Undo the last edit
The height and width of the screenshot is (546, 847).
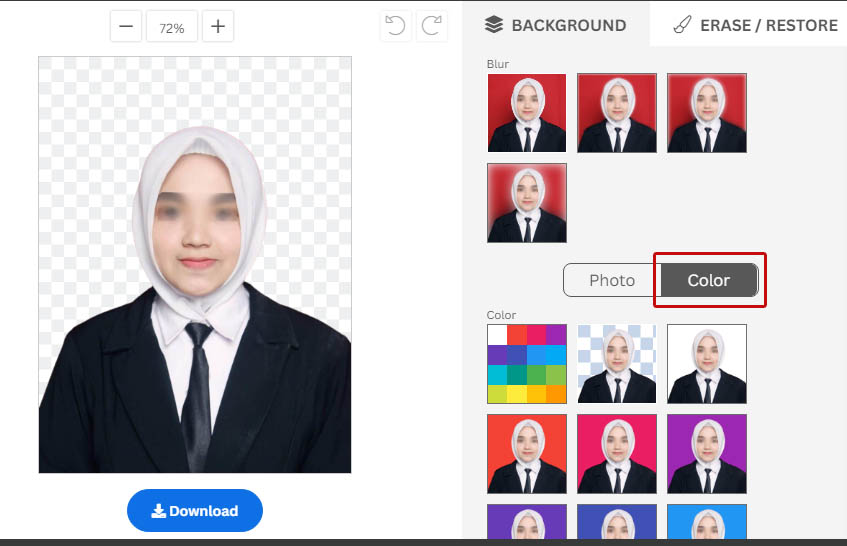395,26
